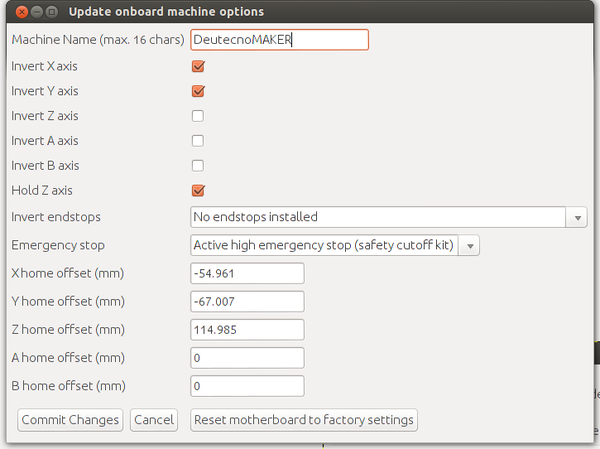600x449 pixels.
Task: Focus the Machine Name text field
Action: coord(279,40)
